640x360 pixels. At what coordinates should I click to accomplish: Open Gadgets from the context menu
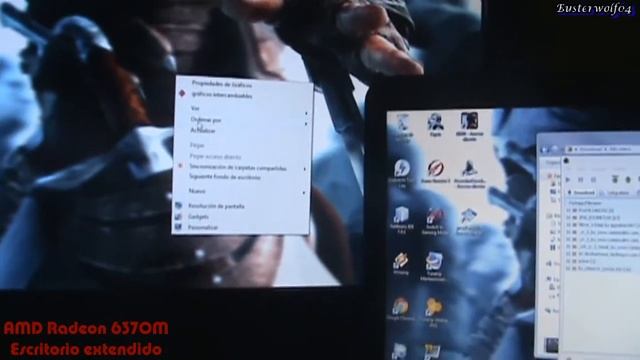198,217
